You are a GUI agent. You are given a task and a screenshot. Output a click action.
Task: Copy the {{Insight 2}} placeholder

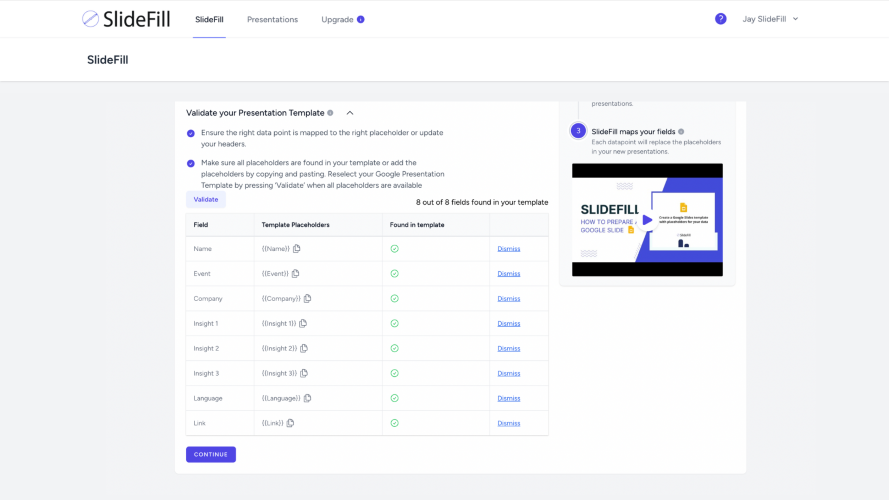(x=304, y=348)
